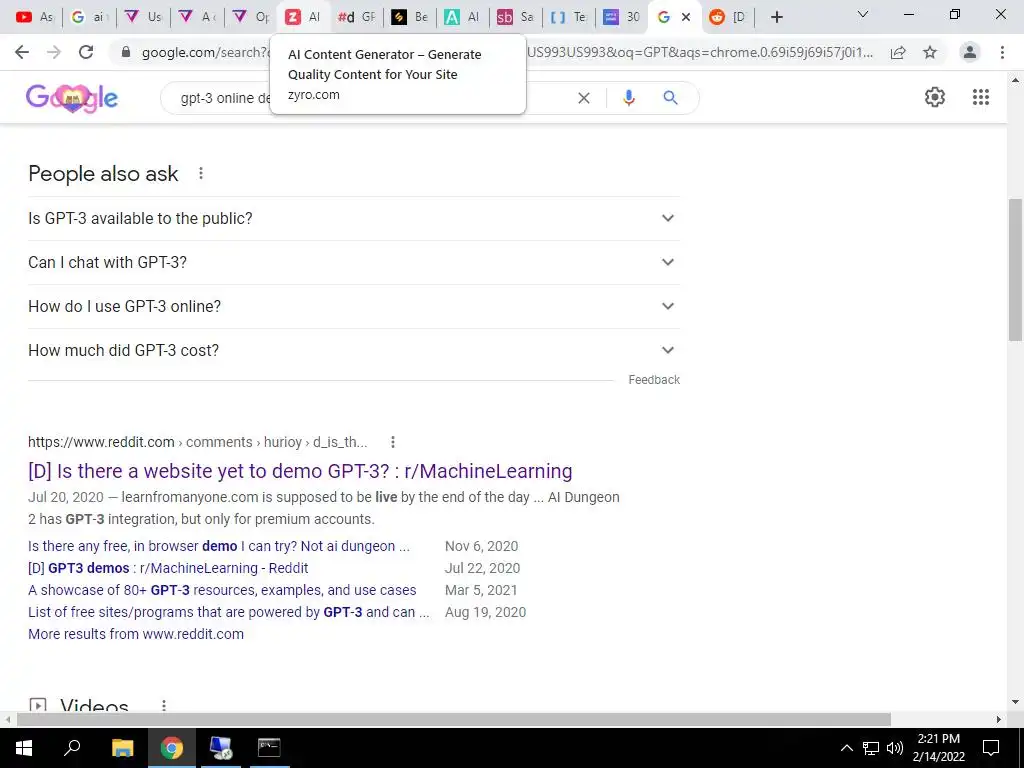Open volume control in system tray

point(895,748)
